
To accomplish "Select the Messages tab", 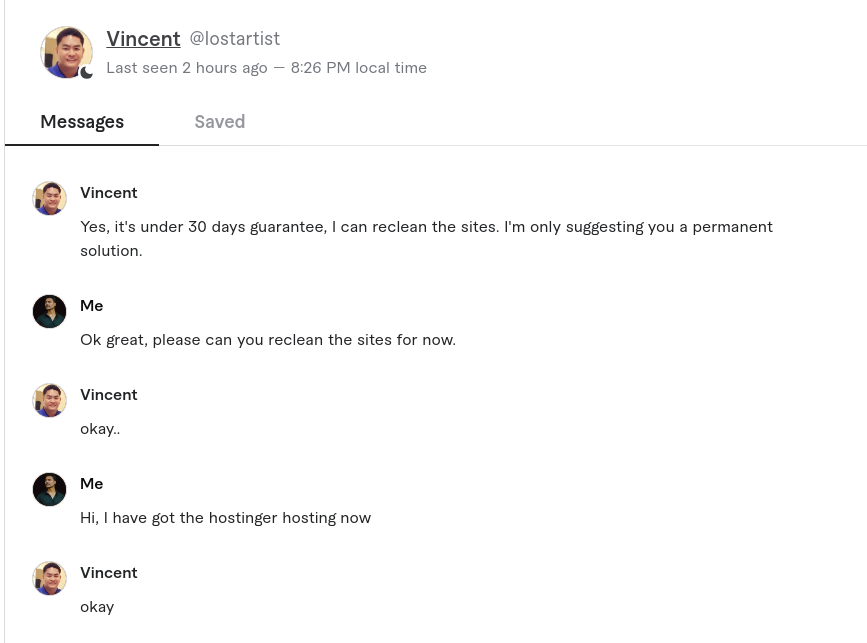I will tap(82, 122).
